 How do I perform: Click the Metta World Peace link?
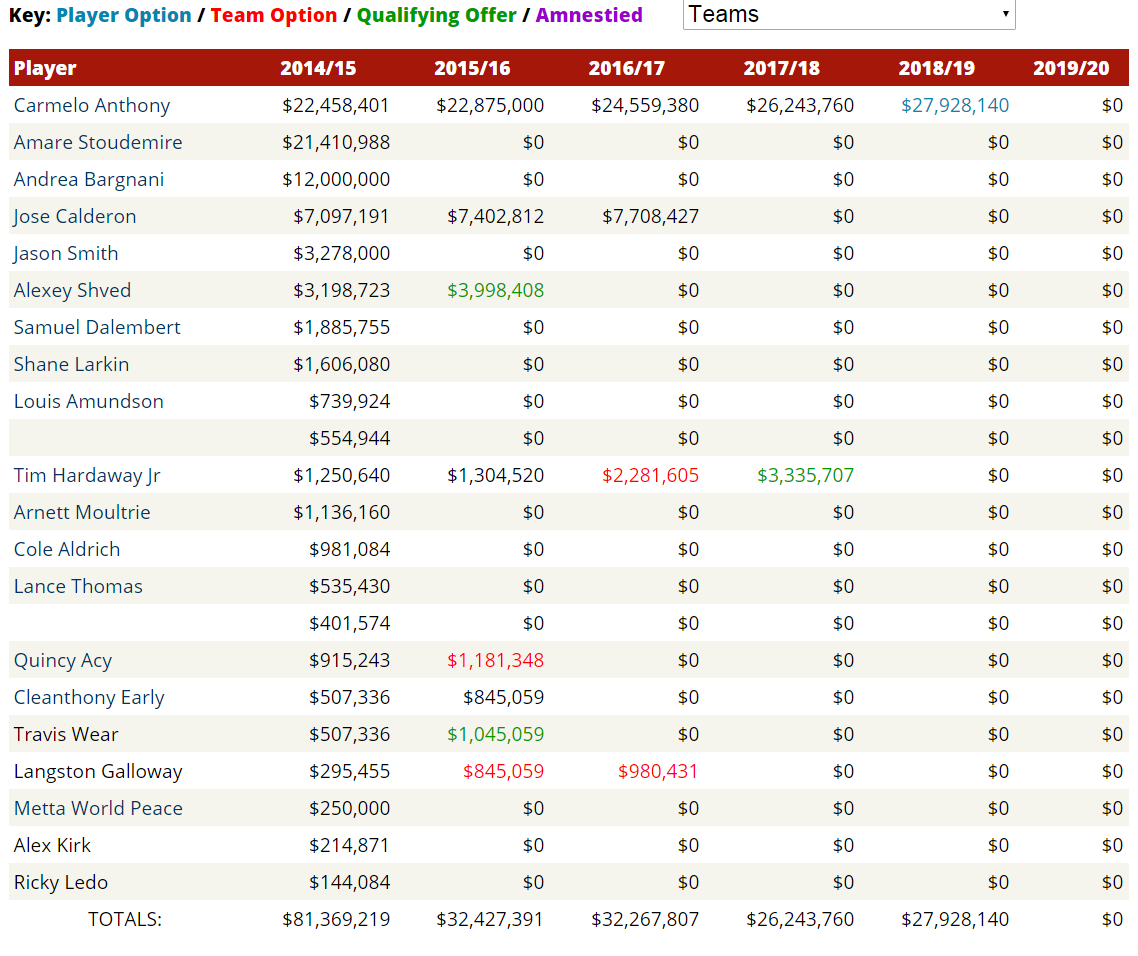coord(98,809)
